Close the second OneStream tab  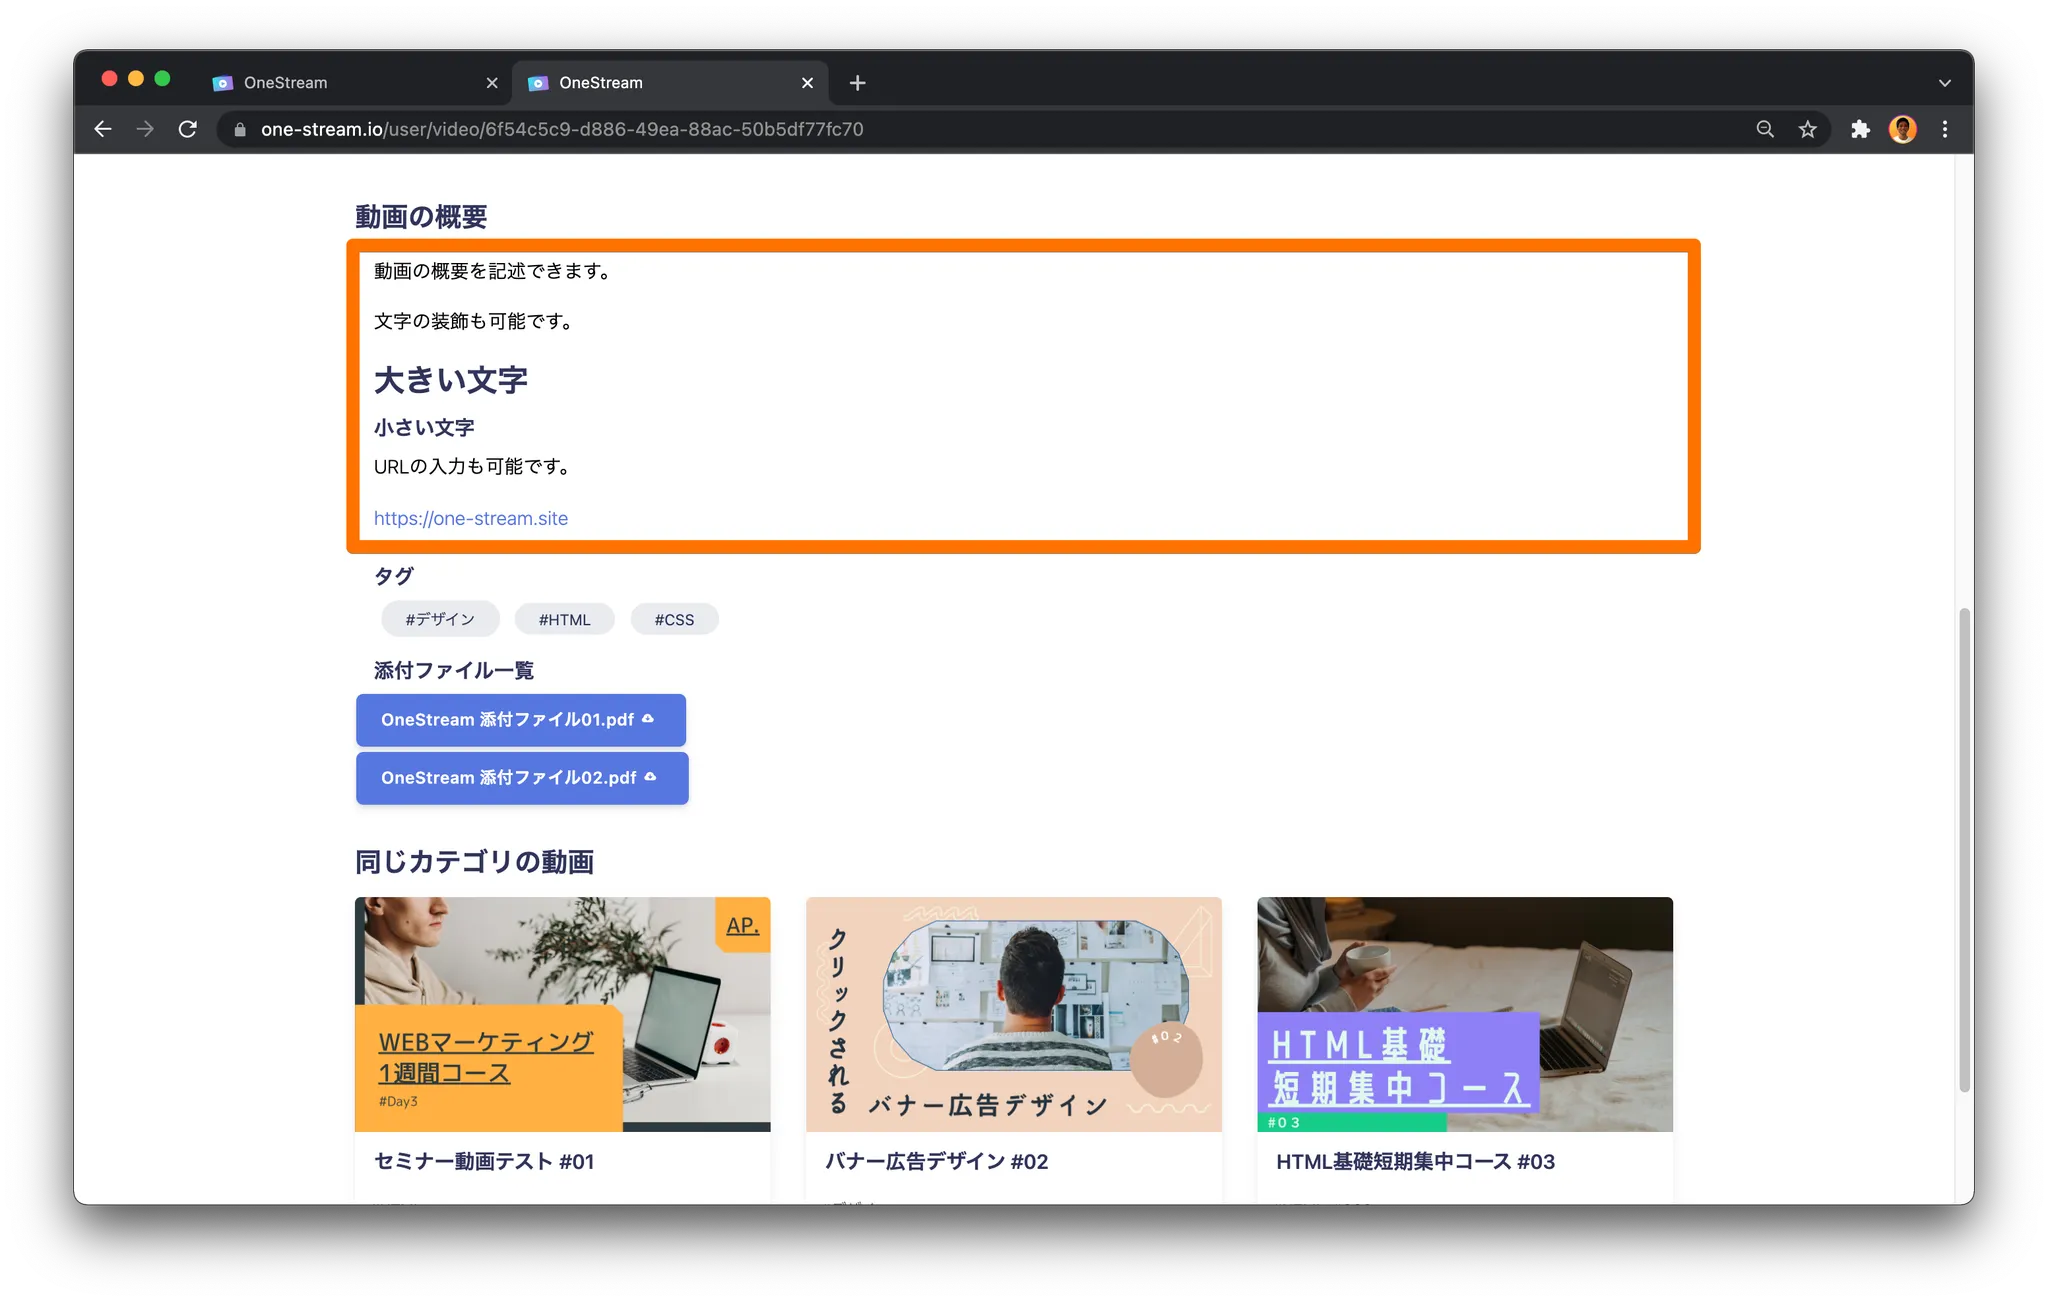[807, 83]
